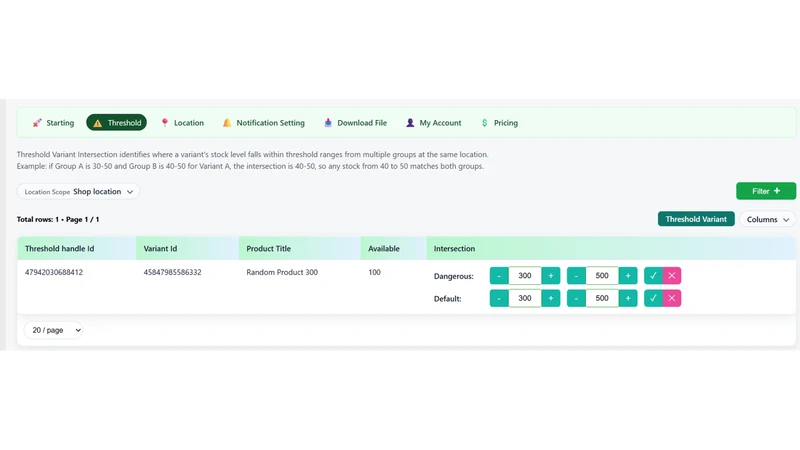
Task: Click the download icon beside Download File
Action: [x=328, y=123]
